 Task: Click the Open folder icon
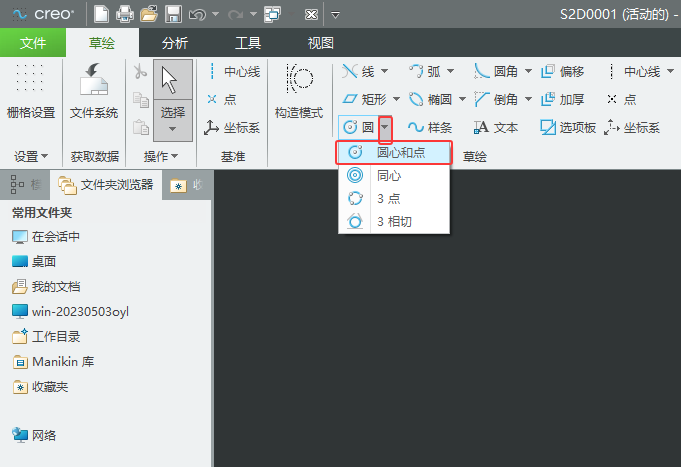(149, 14)
